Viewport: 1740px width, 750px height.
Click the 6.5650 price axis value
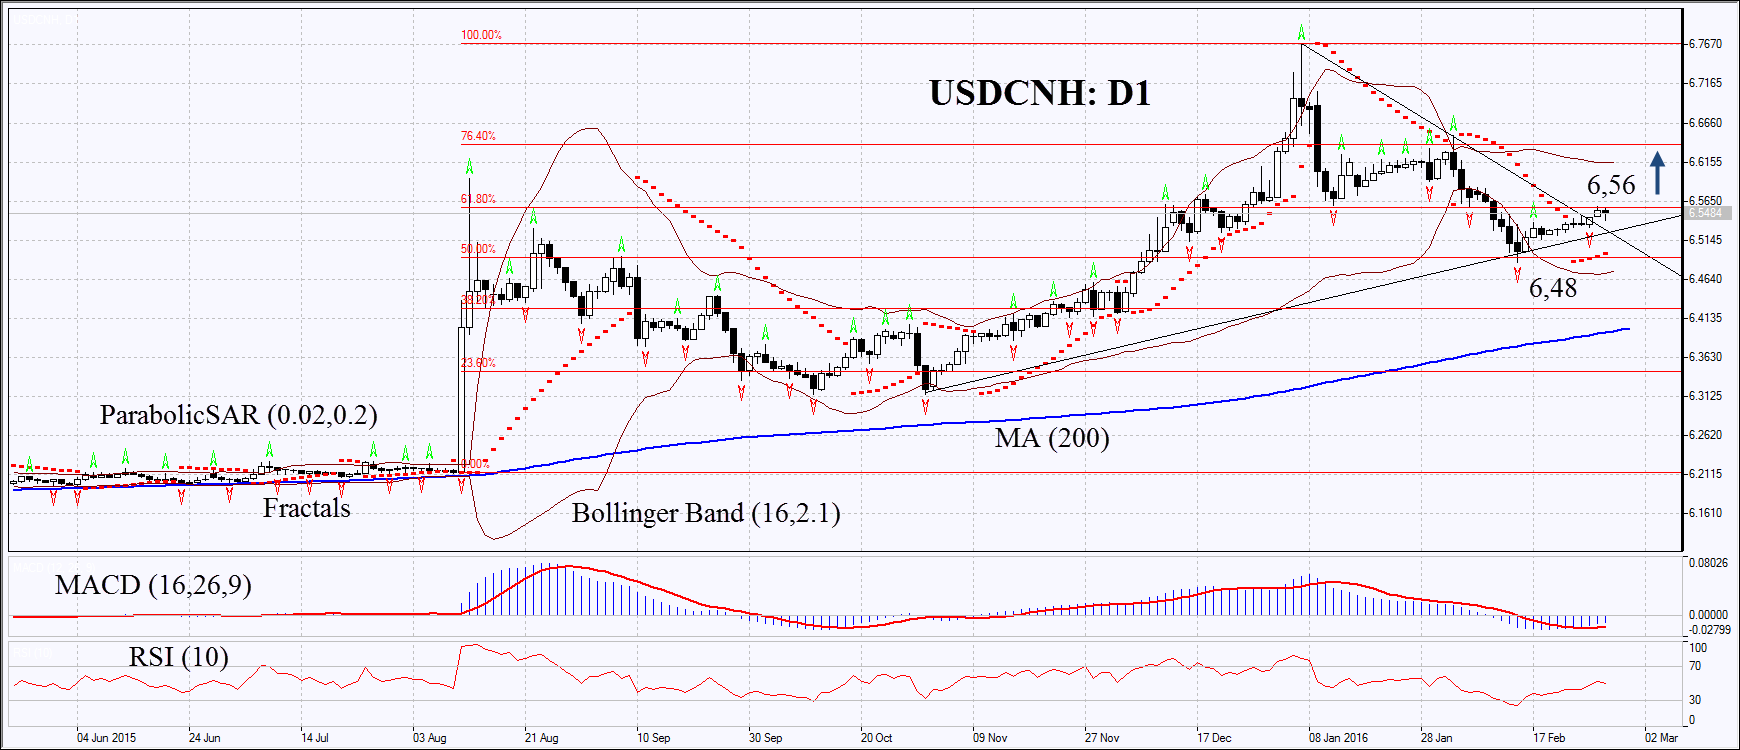1705,201
